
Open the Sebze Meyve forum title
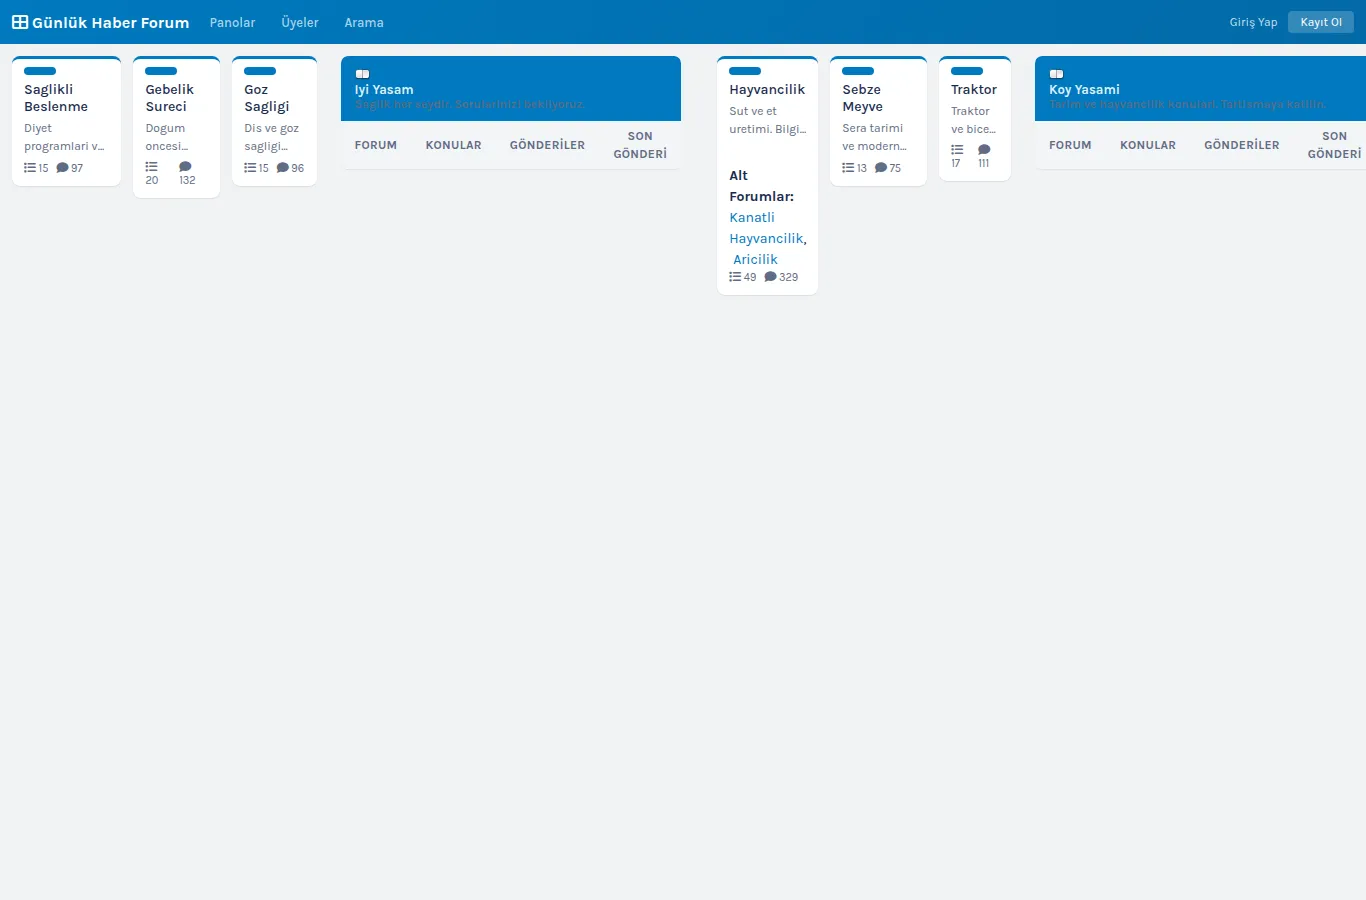tap(862, 98)
